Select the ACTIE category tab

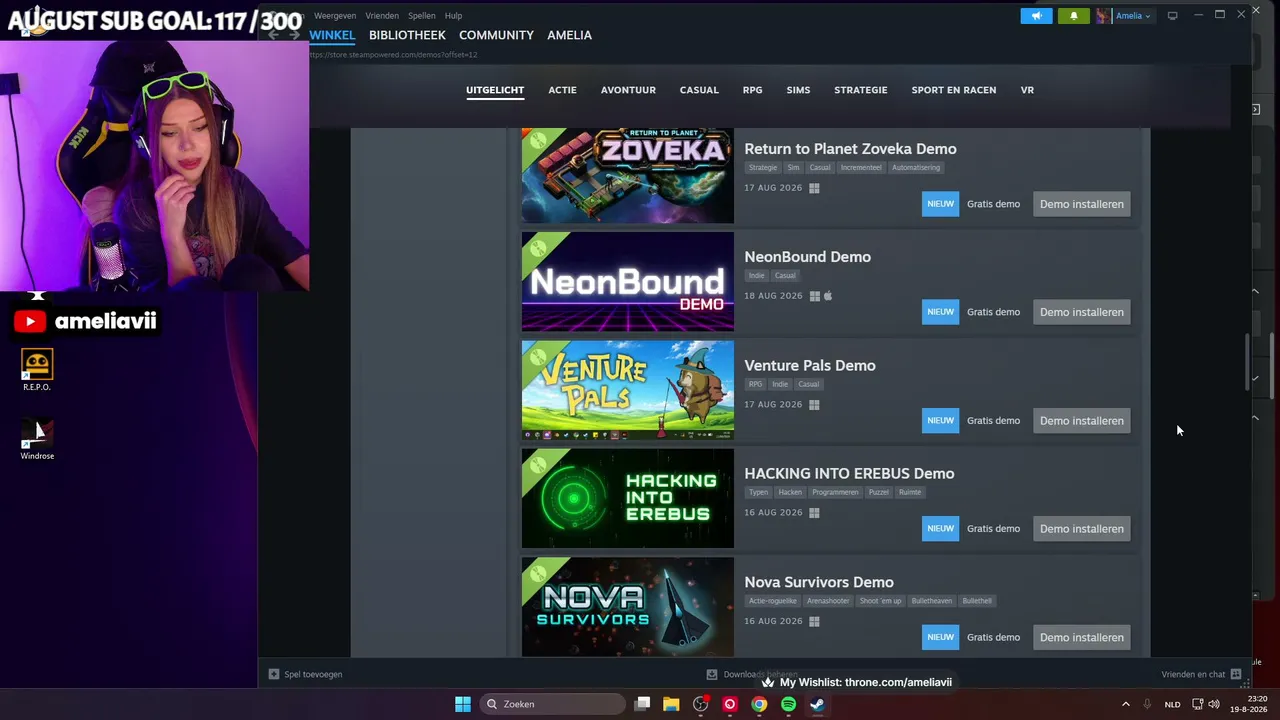click(x=562, y=90)
